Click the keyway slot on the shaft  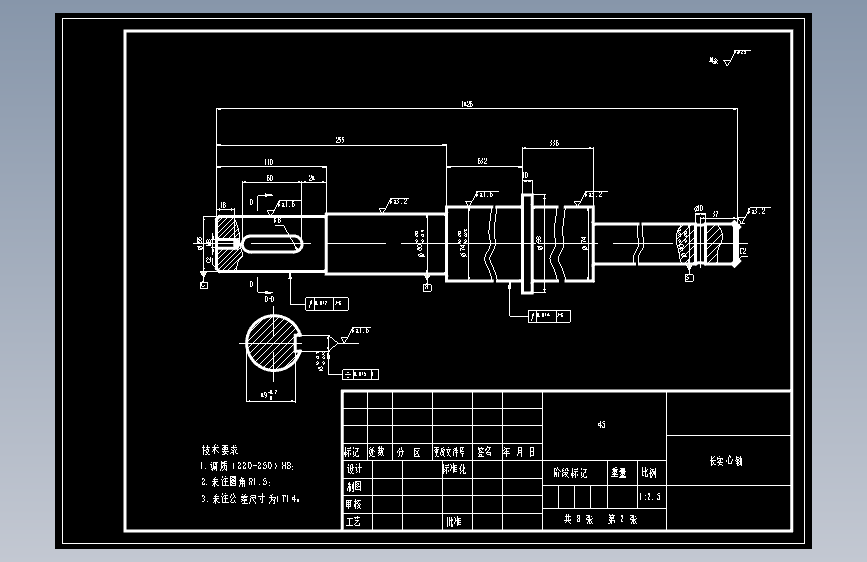[273, 244]
